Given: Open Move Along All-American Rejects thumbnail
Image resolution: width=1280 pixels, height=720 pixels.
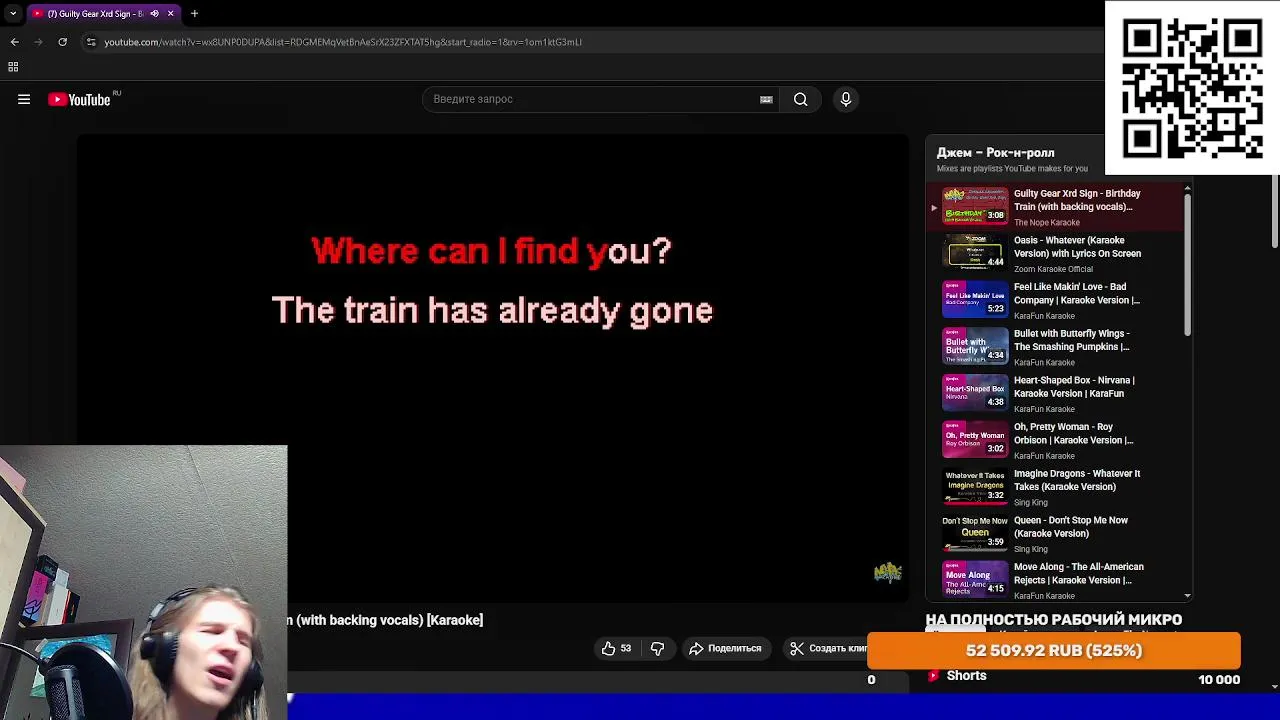Looking at the screenshot, I should 975,579.
